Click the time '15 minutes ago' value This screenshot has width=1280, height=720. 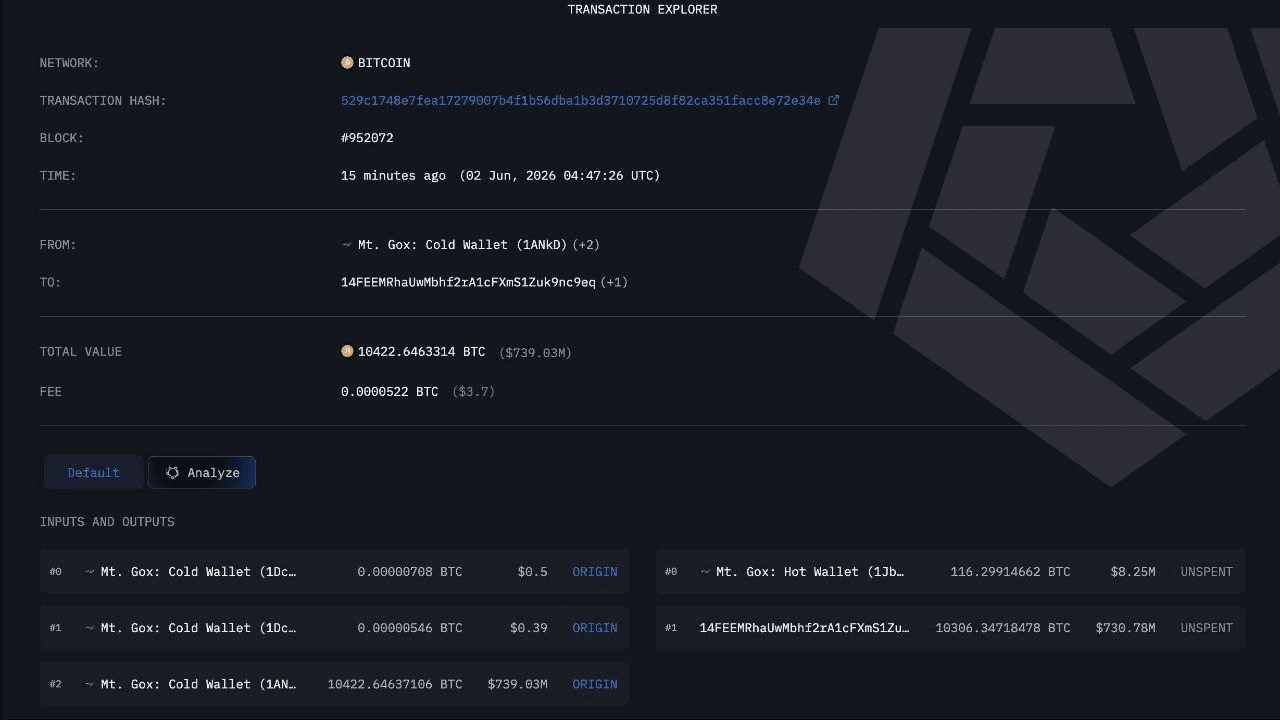(x=393, y=176)
